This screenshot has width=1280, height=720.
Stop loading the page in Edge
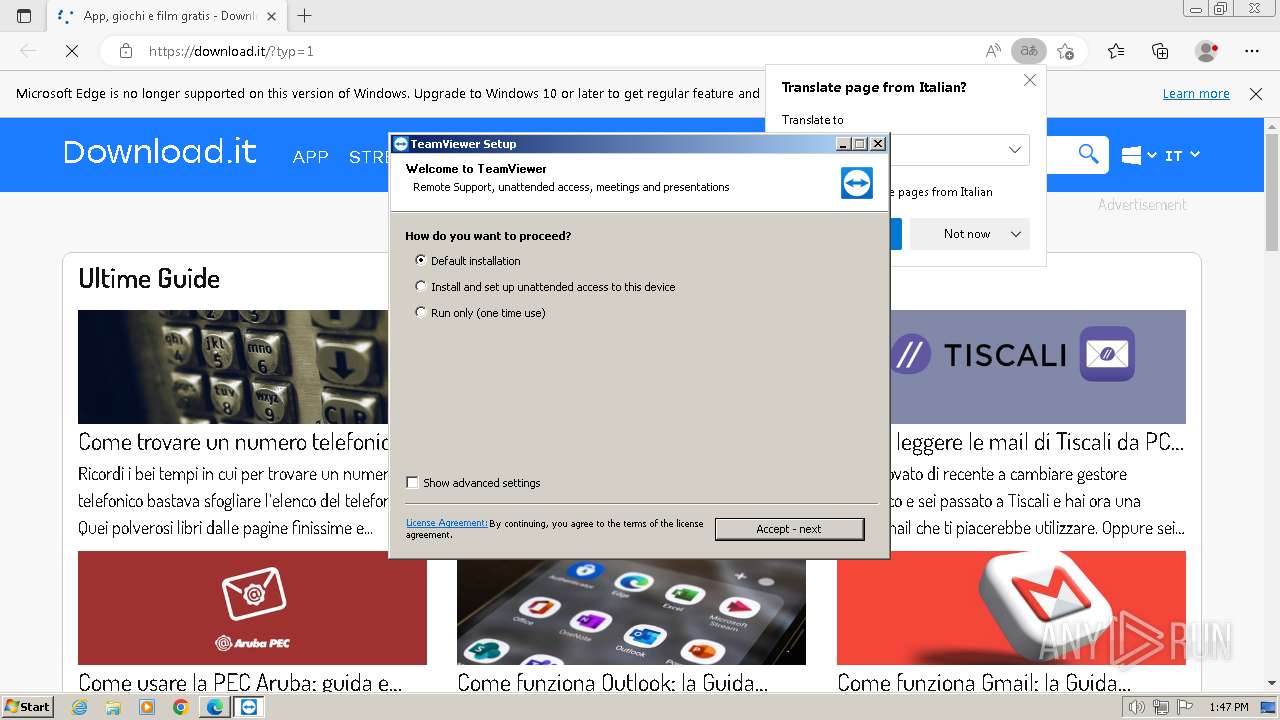(x=72, y=51)
